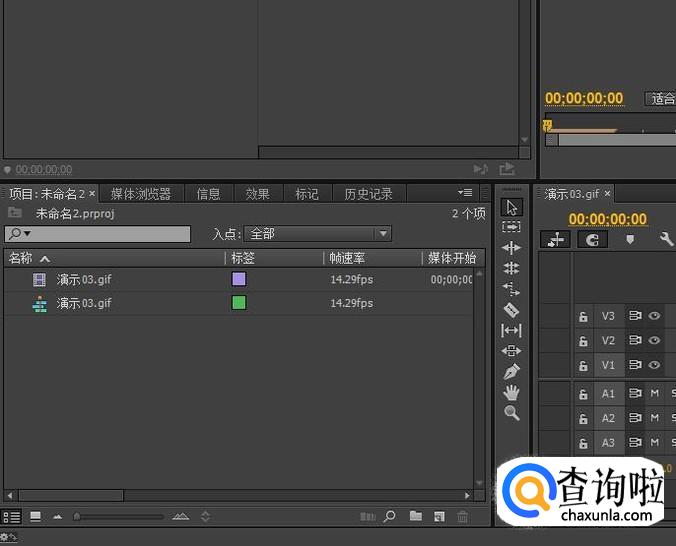Mute audio track A1
The image size is (676, 546).
(655, 394)
